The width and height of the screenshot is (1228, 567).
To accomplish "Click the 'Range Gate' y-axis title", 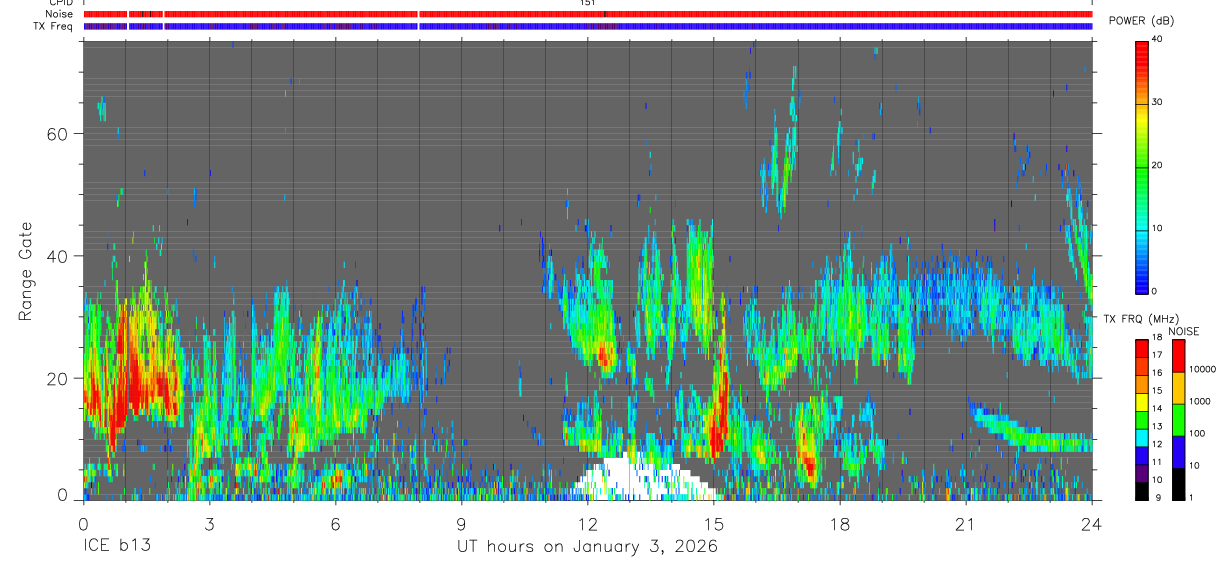I will (26, 272).
